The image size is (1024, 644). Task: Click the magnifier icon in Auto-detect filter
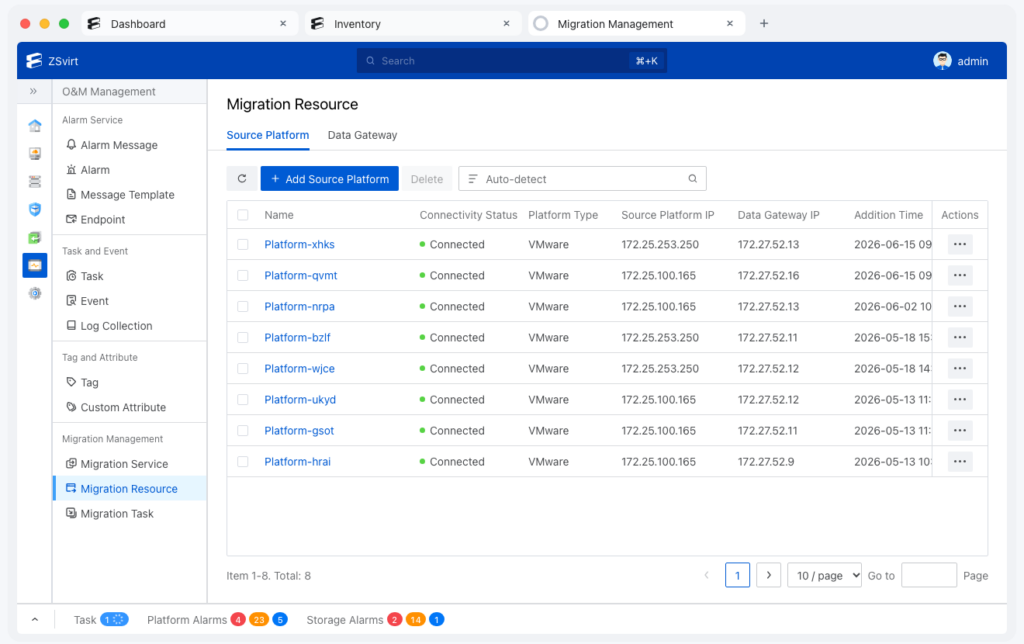(x=692, y=178)
